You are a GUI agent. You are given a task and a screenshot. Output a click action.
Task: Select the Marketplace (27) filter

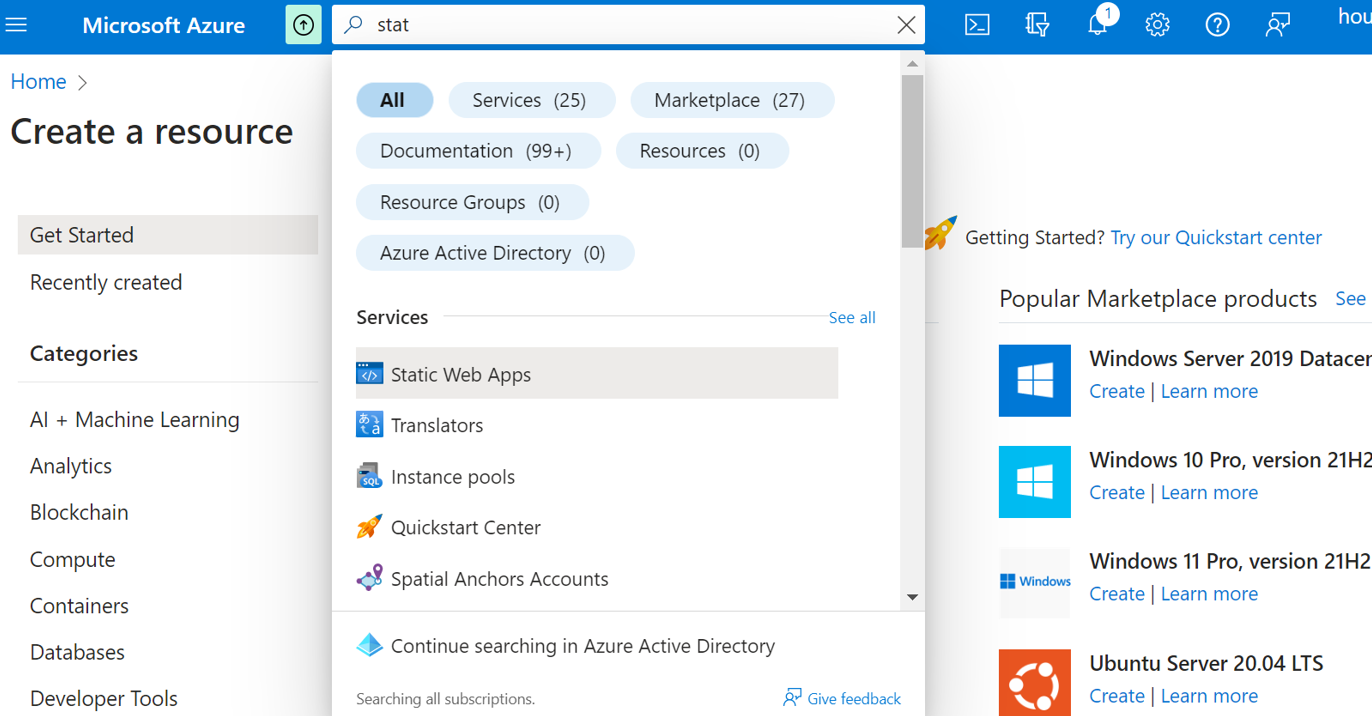729,100
